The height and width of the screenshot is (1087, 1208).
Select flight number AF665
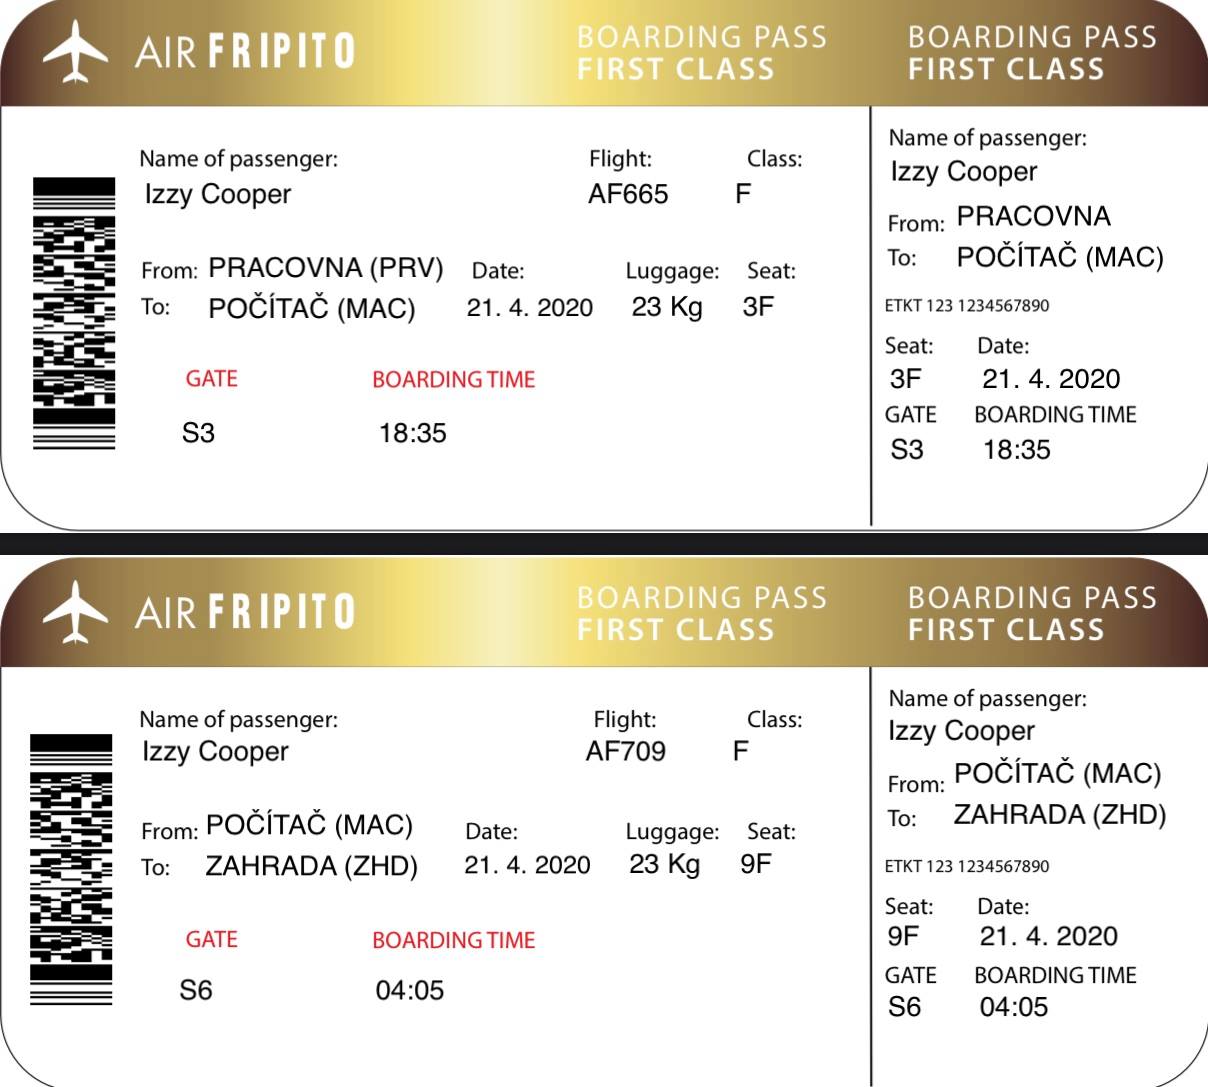(628, 194)
